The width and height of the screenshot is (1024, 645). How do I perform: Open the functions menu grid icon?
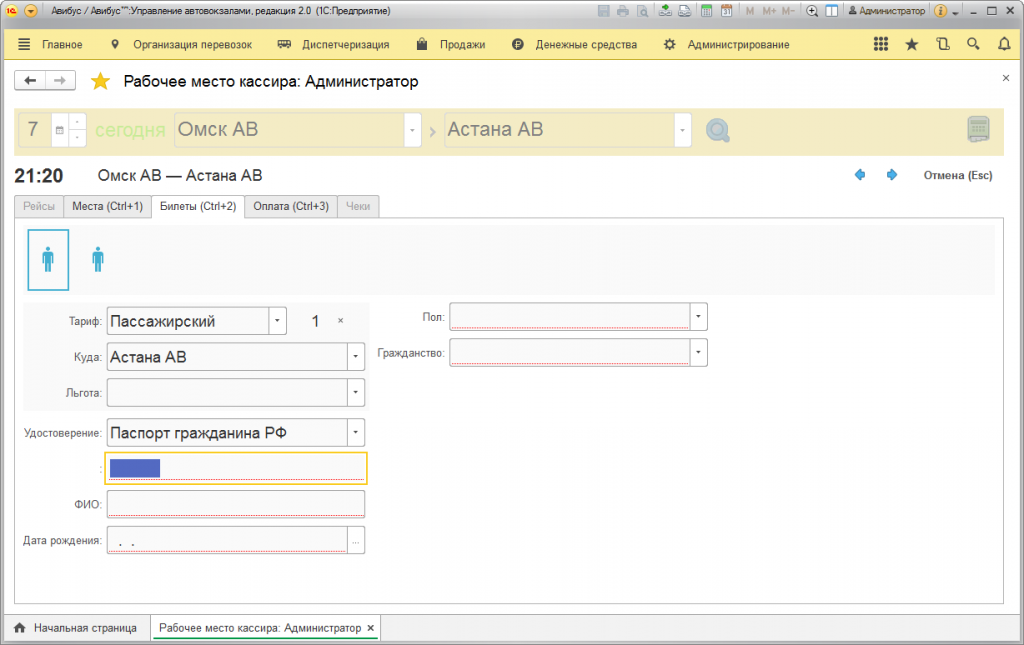[880, 44]
